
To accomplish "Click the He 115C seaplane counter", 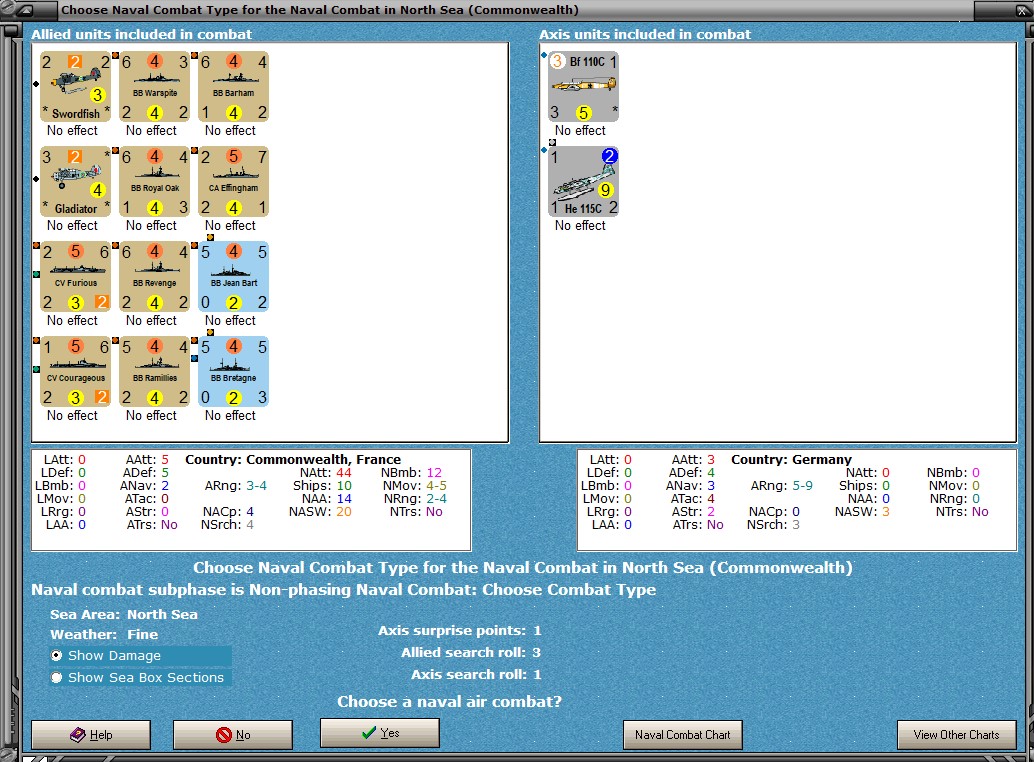I will pyautogui.click(x=583, y=182).
